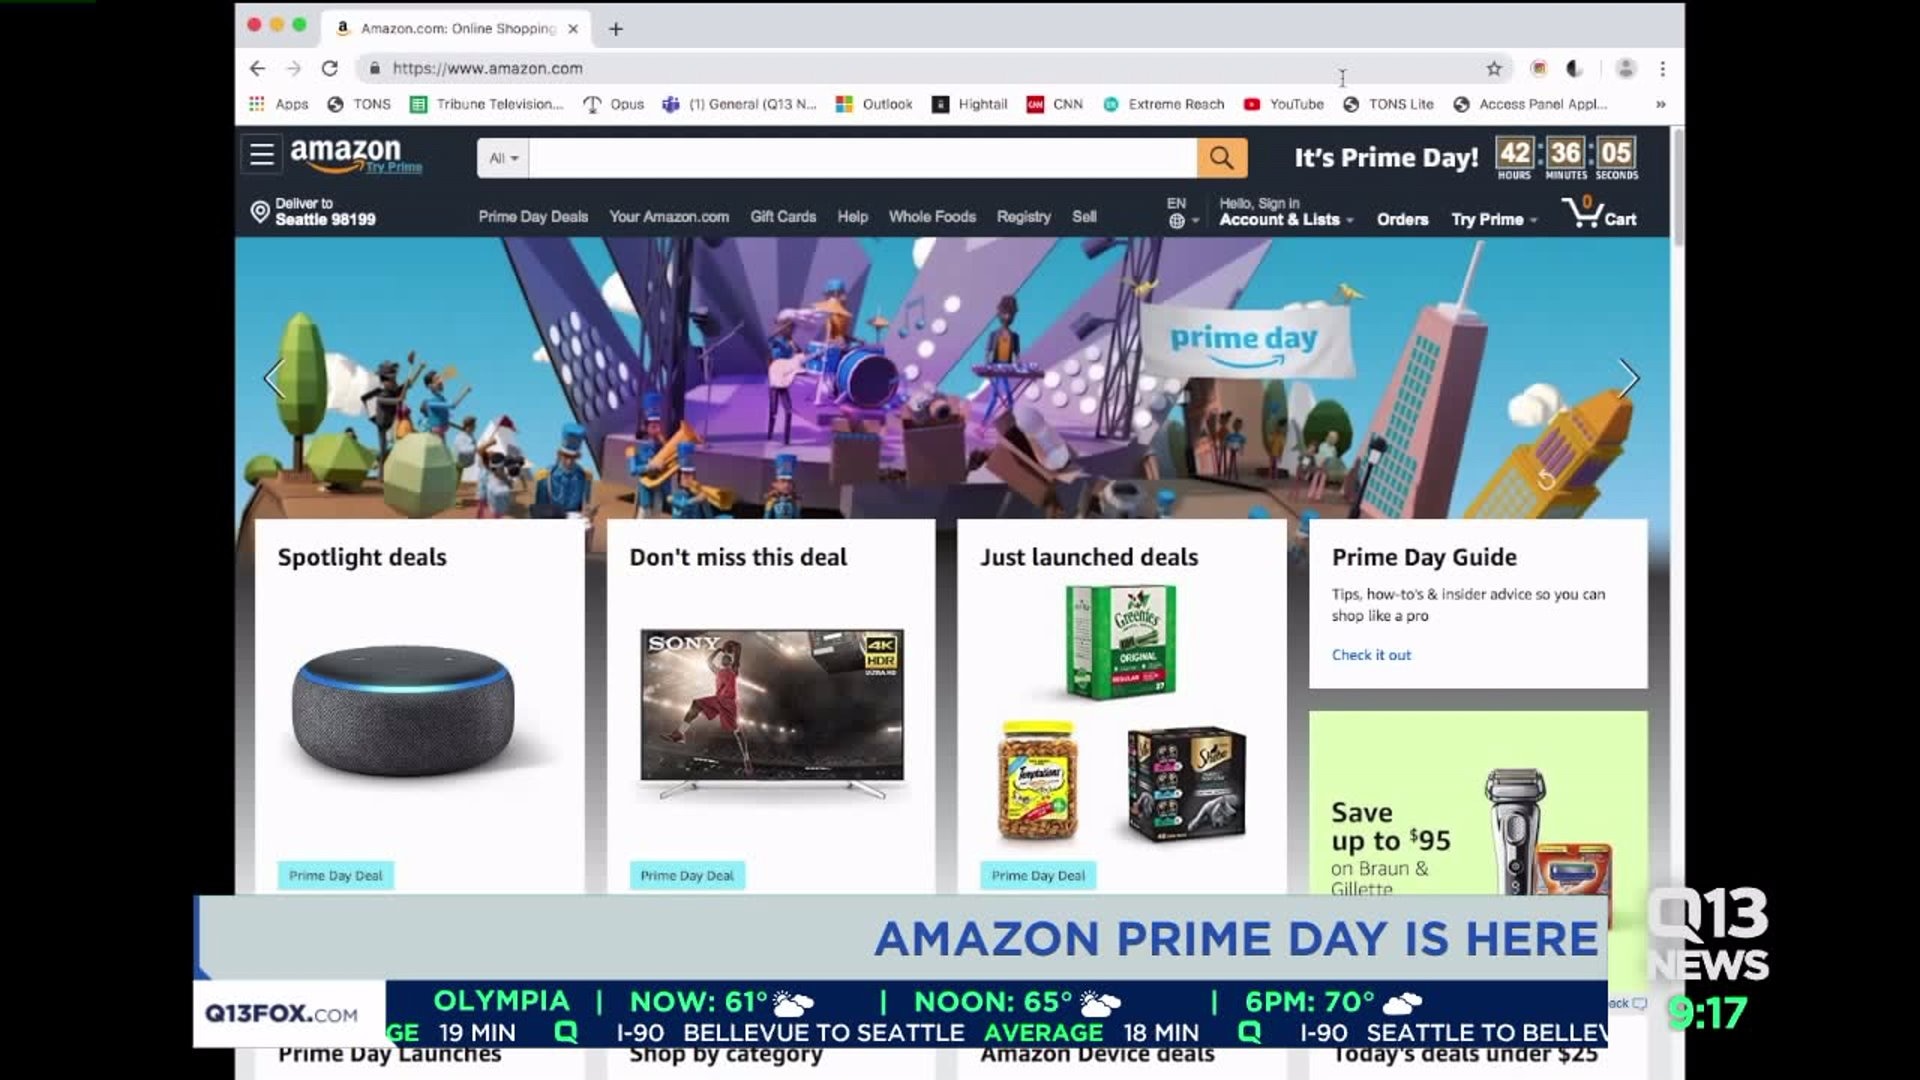
Task: Select Whole Foods in navigation bar
Action: (932, 217)
